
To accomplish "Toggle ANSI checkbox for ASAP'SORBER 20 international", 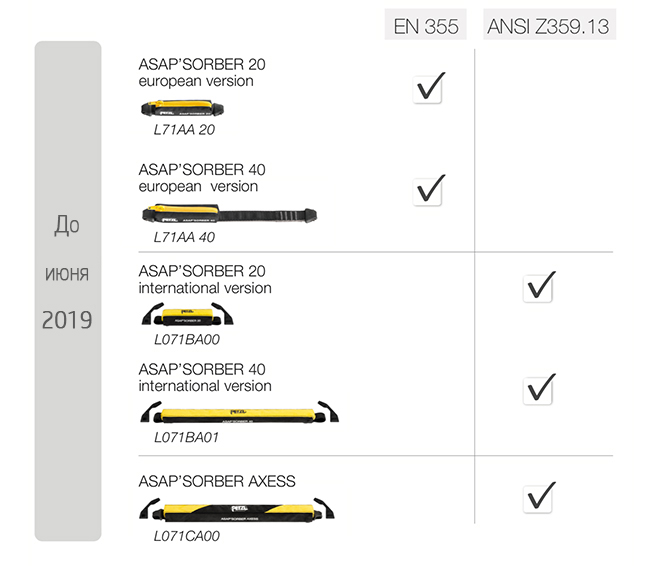I will (539, 287).
